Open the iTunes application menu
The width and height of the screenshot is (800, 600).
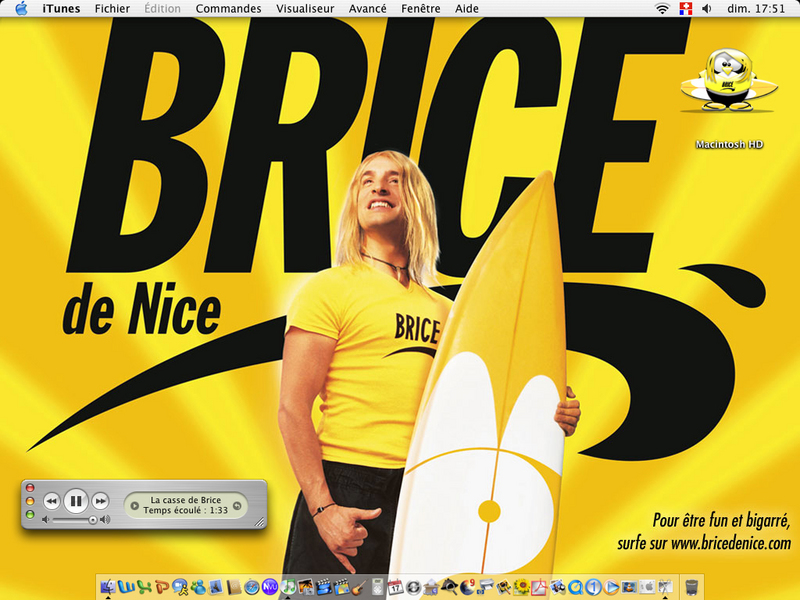pyautogui.click(x=61, y=9)
